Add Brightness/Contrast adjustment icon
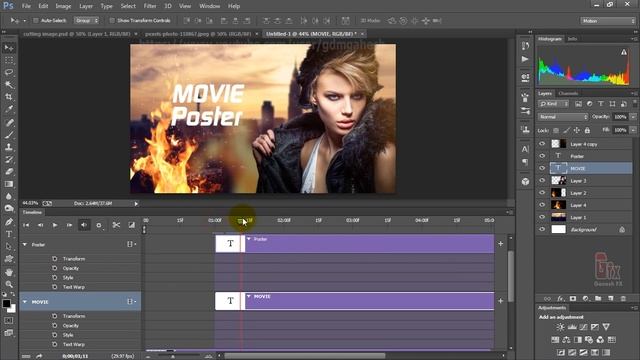The width and height of the screenshot is (640, 360). (560, 327)
